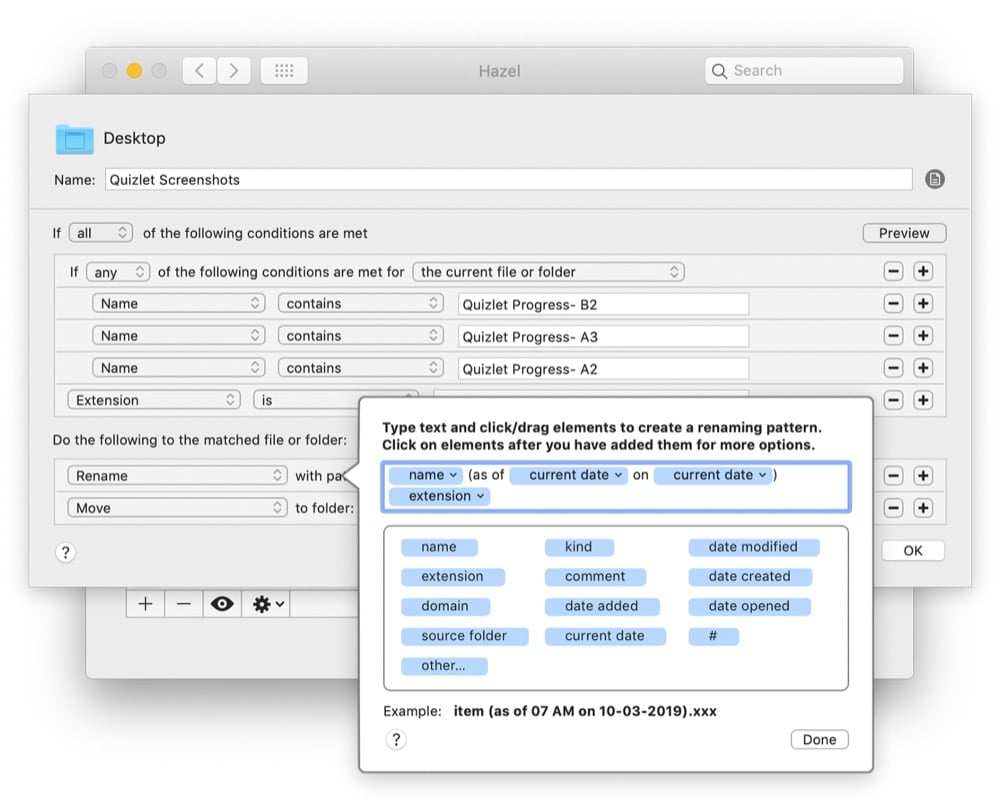The width and height of the screenshot is (1000, 806).
Task: Click the eye preview rule button
Action: coord(222,603)
